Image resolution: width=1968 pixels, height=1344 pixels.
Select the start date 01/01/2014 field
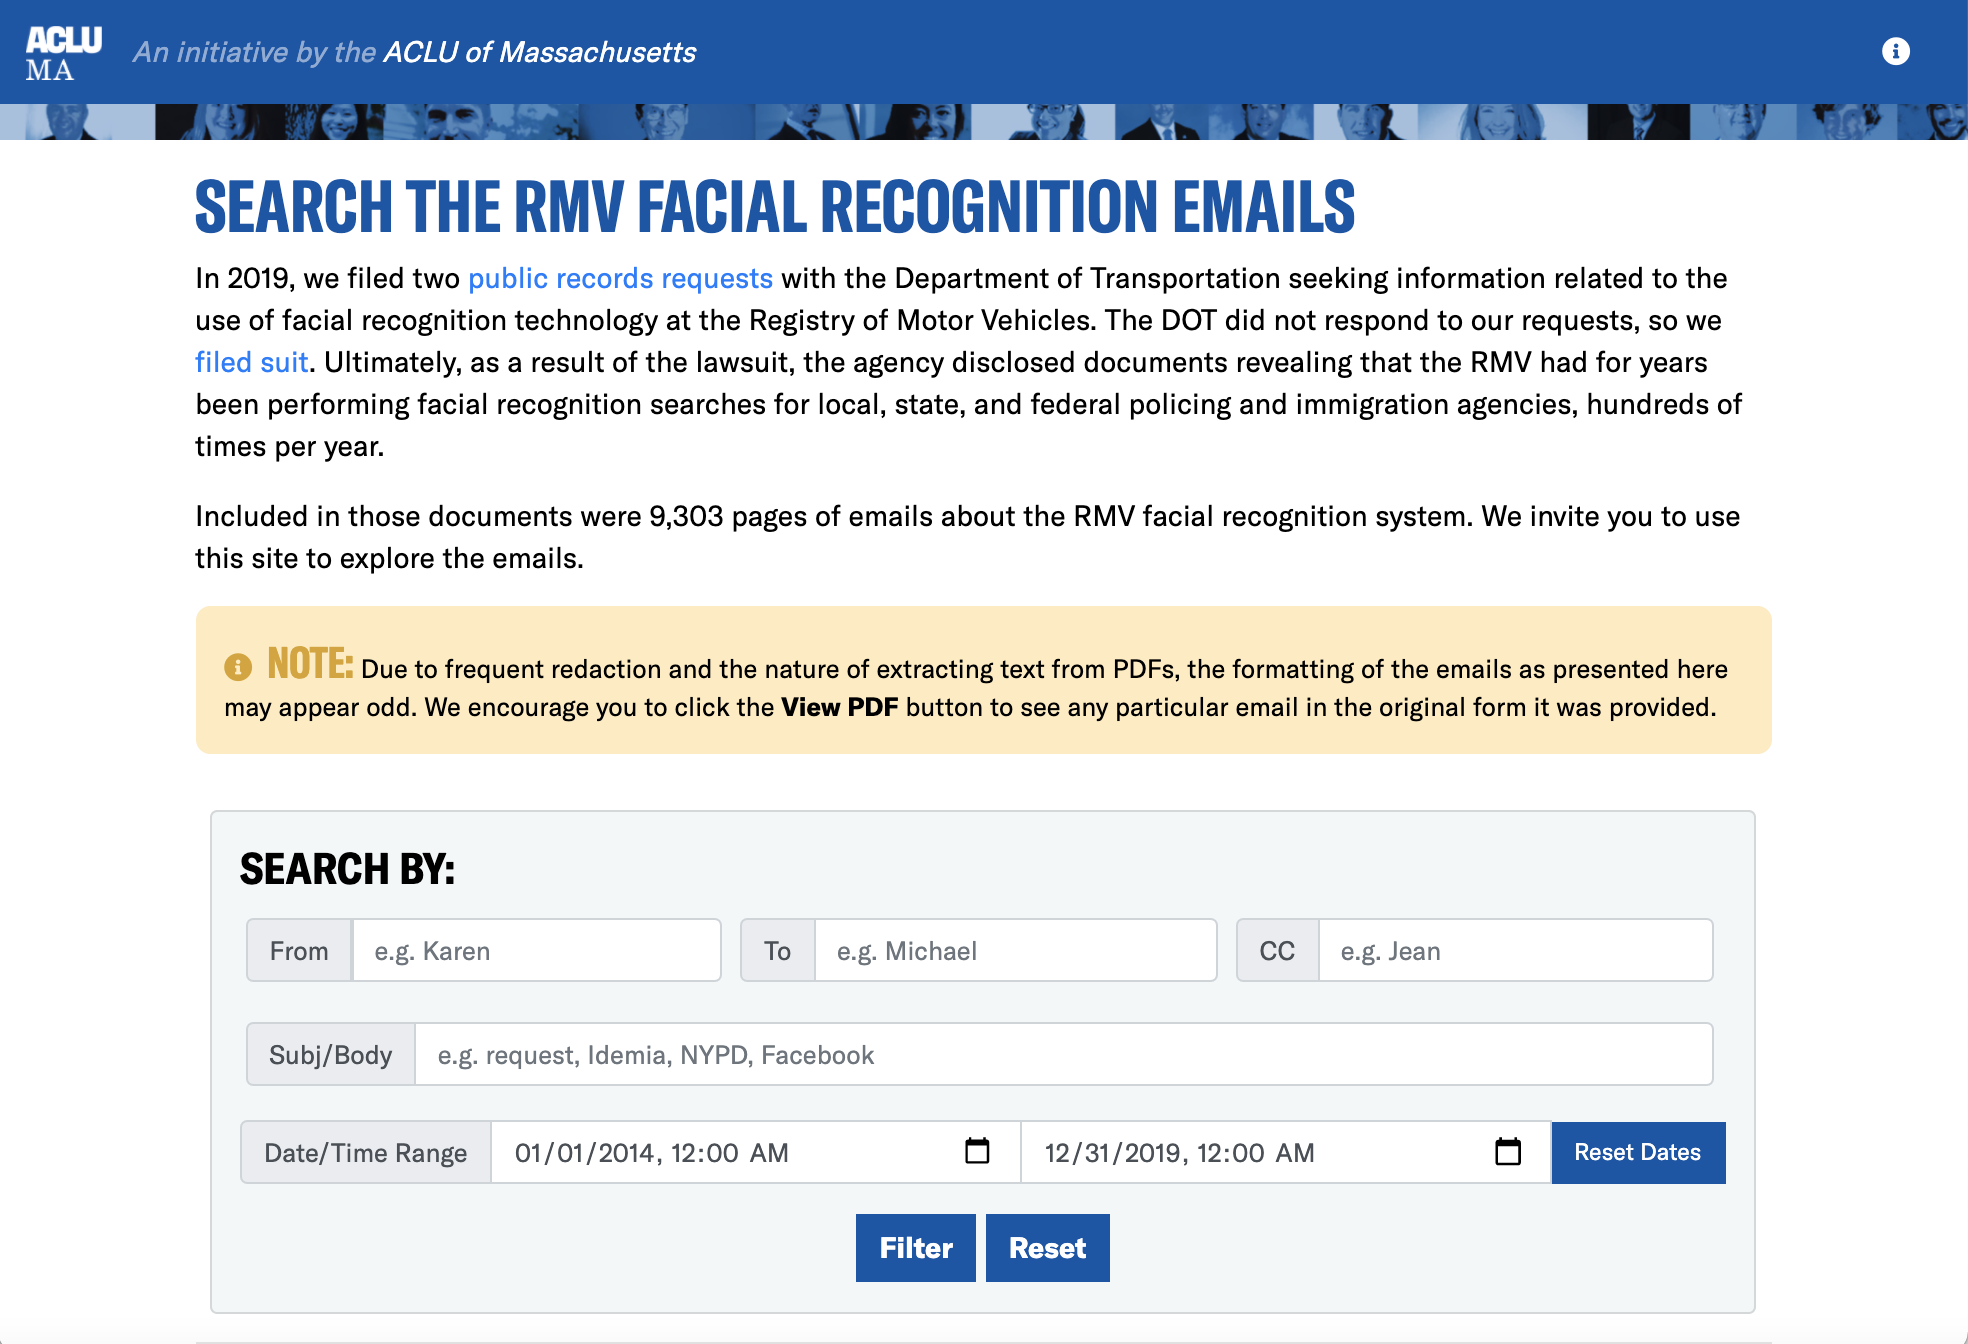pos(755,1152)
